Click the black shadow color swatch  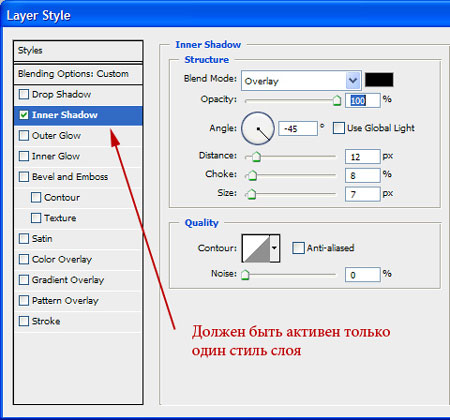coord(379,80)
